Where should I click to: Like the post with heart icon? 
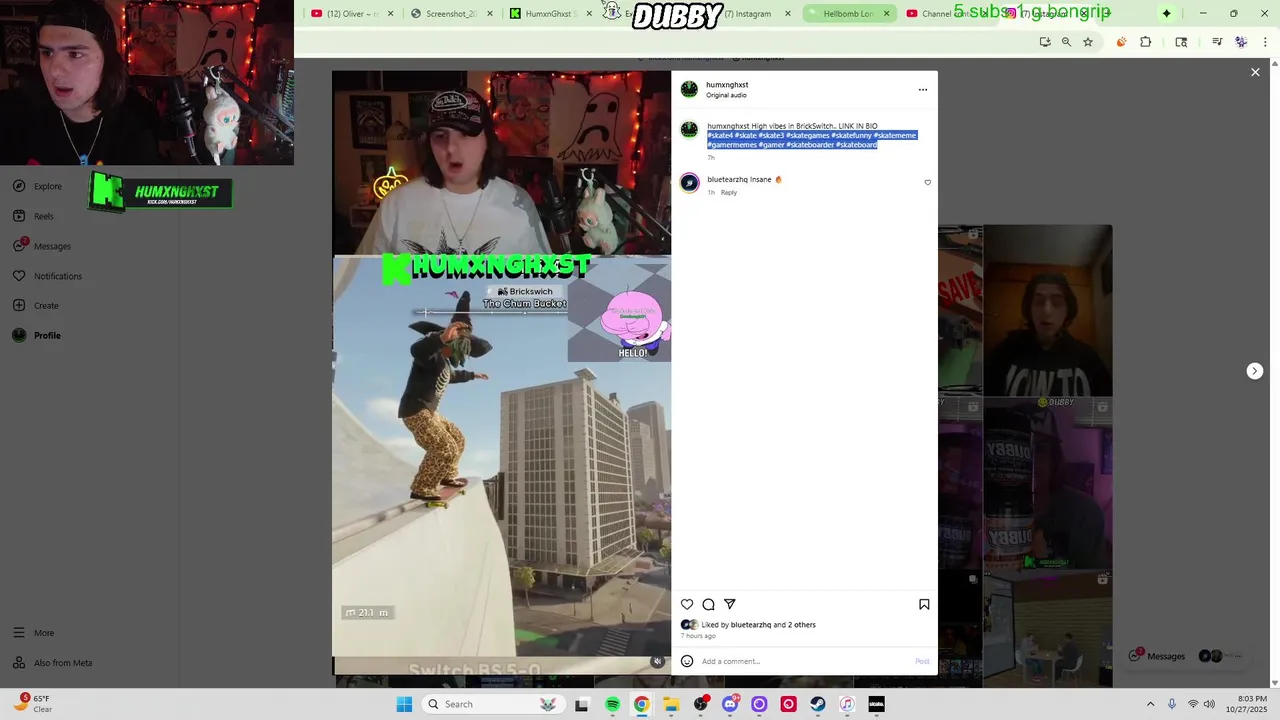click(x=687, y=604)
